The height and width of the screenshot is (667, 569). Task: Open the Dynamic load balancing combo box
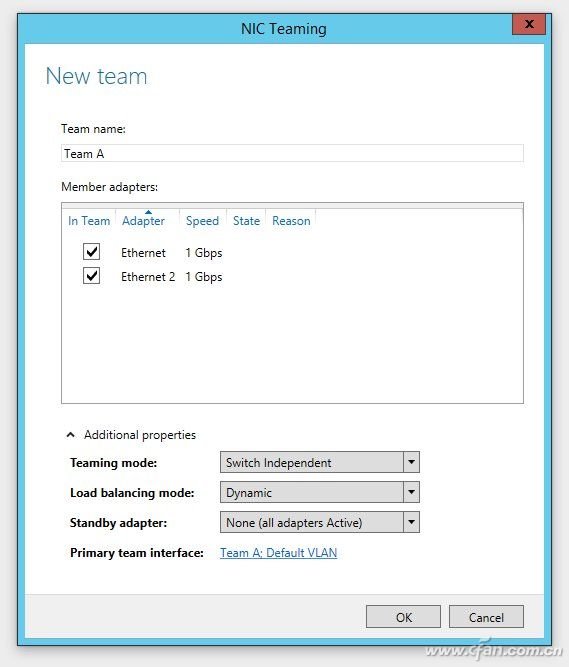point(320,492)
